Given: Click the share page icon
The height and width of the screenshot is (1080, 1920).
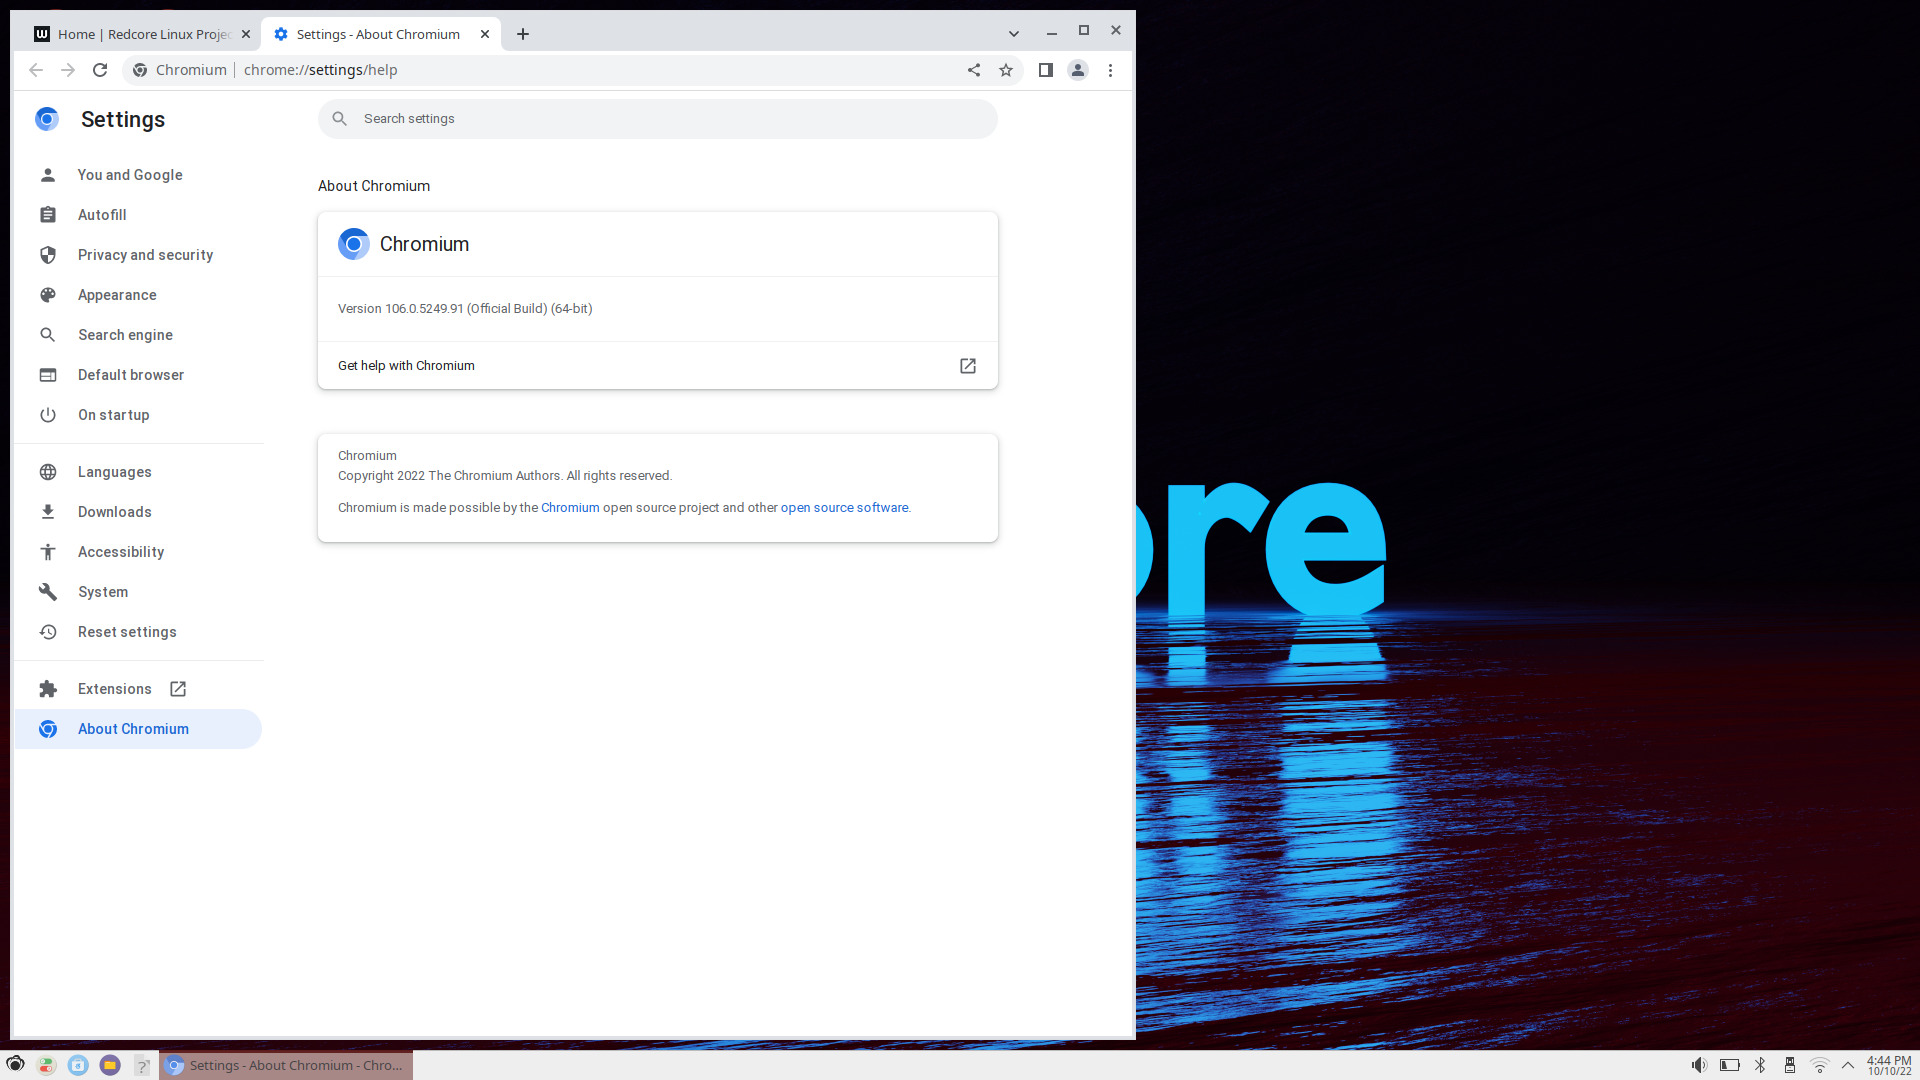Looking at the screenshot, I should click(974, 70).
